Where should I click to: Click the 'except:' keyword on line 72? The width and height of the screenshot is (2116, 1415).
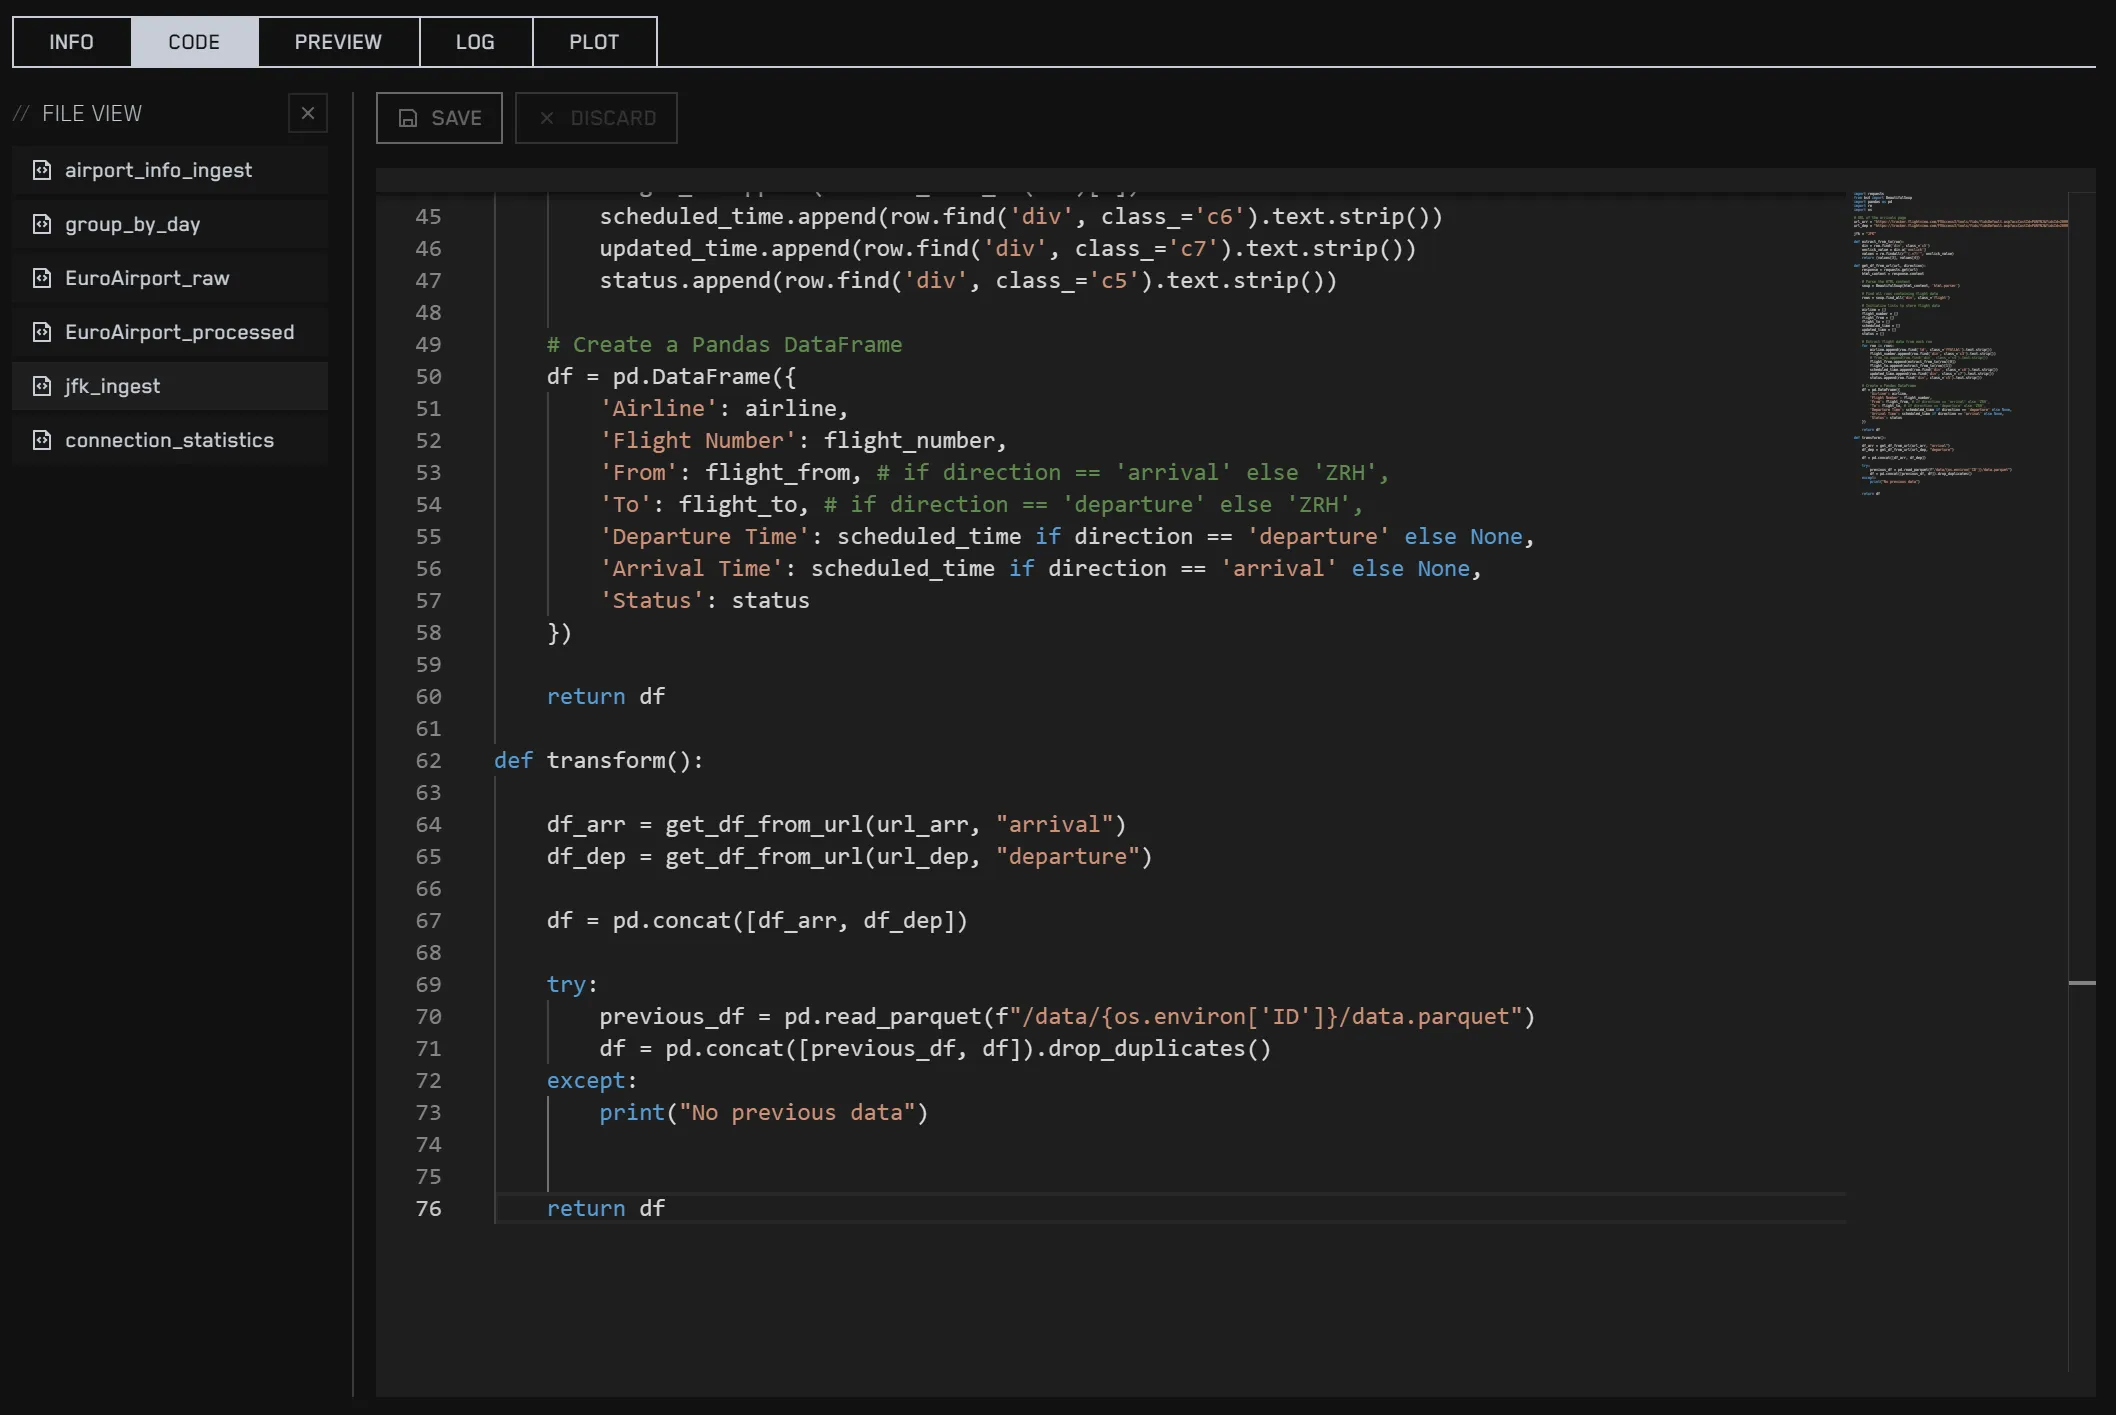(591, 1080)
